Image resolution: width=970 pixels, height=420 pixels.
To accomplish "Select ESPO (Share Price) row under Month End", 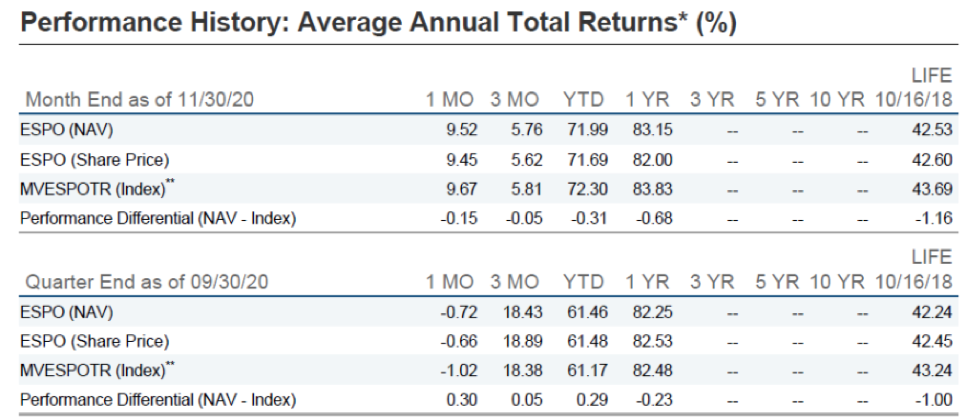I will click(96, 159).
